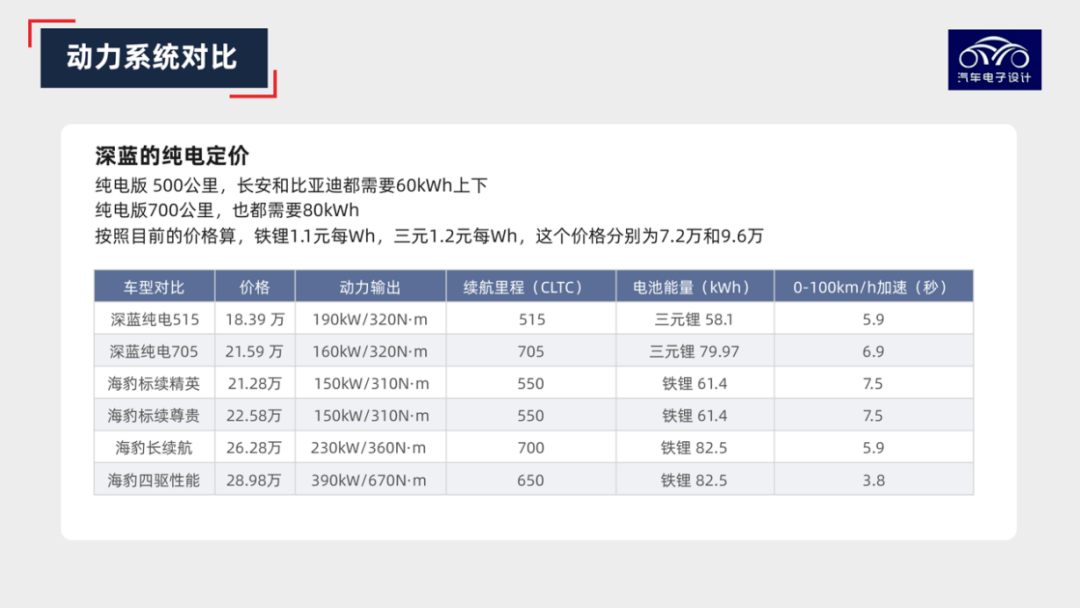Click the 21.59 万 price cell
The width and height of the screenshot is (1080, 608).
click(x=255, y=351)
